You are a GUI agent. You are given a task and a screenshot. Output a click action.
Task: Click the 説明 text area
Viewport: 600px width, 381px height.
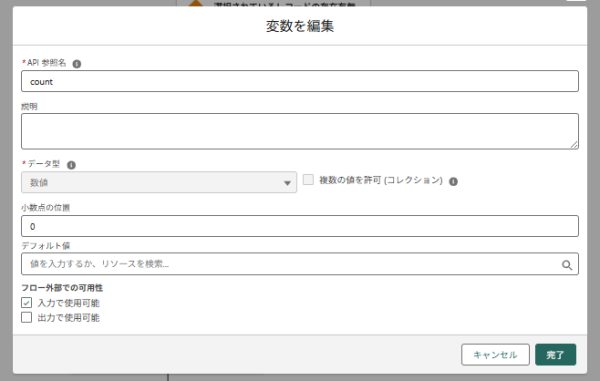300,131
